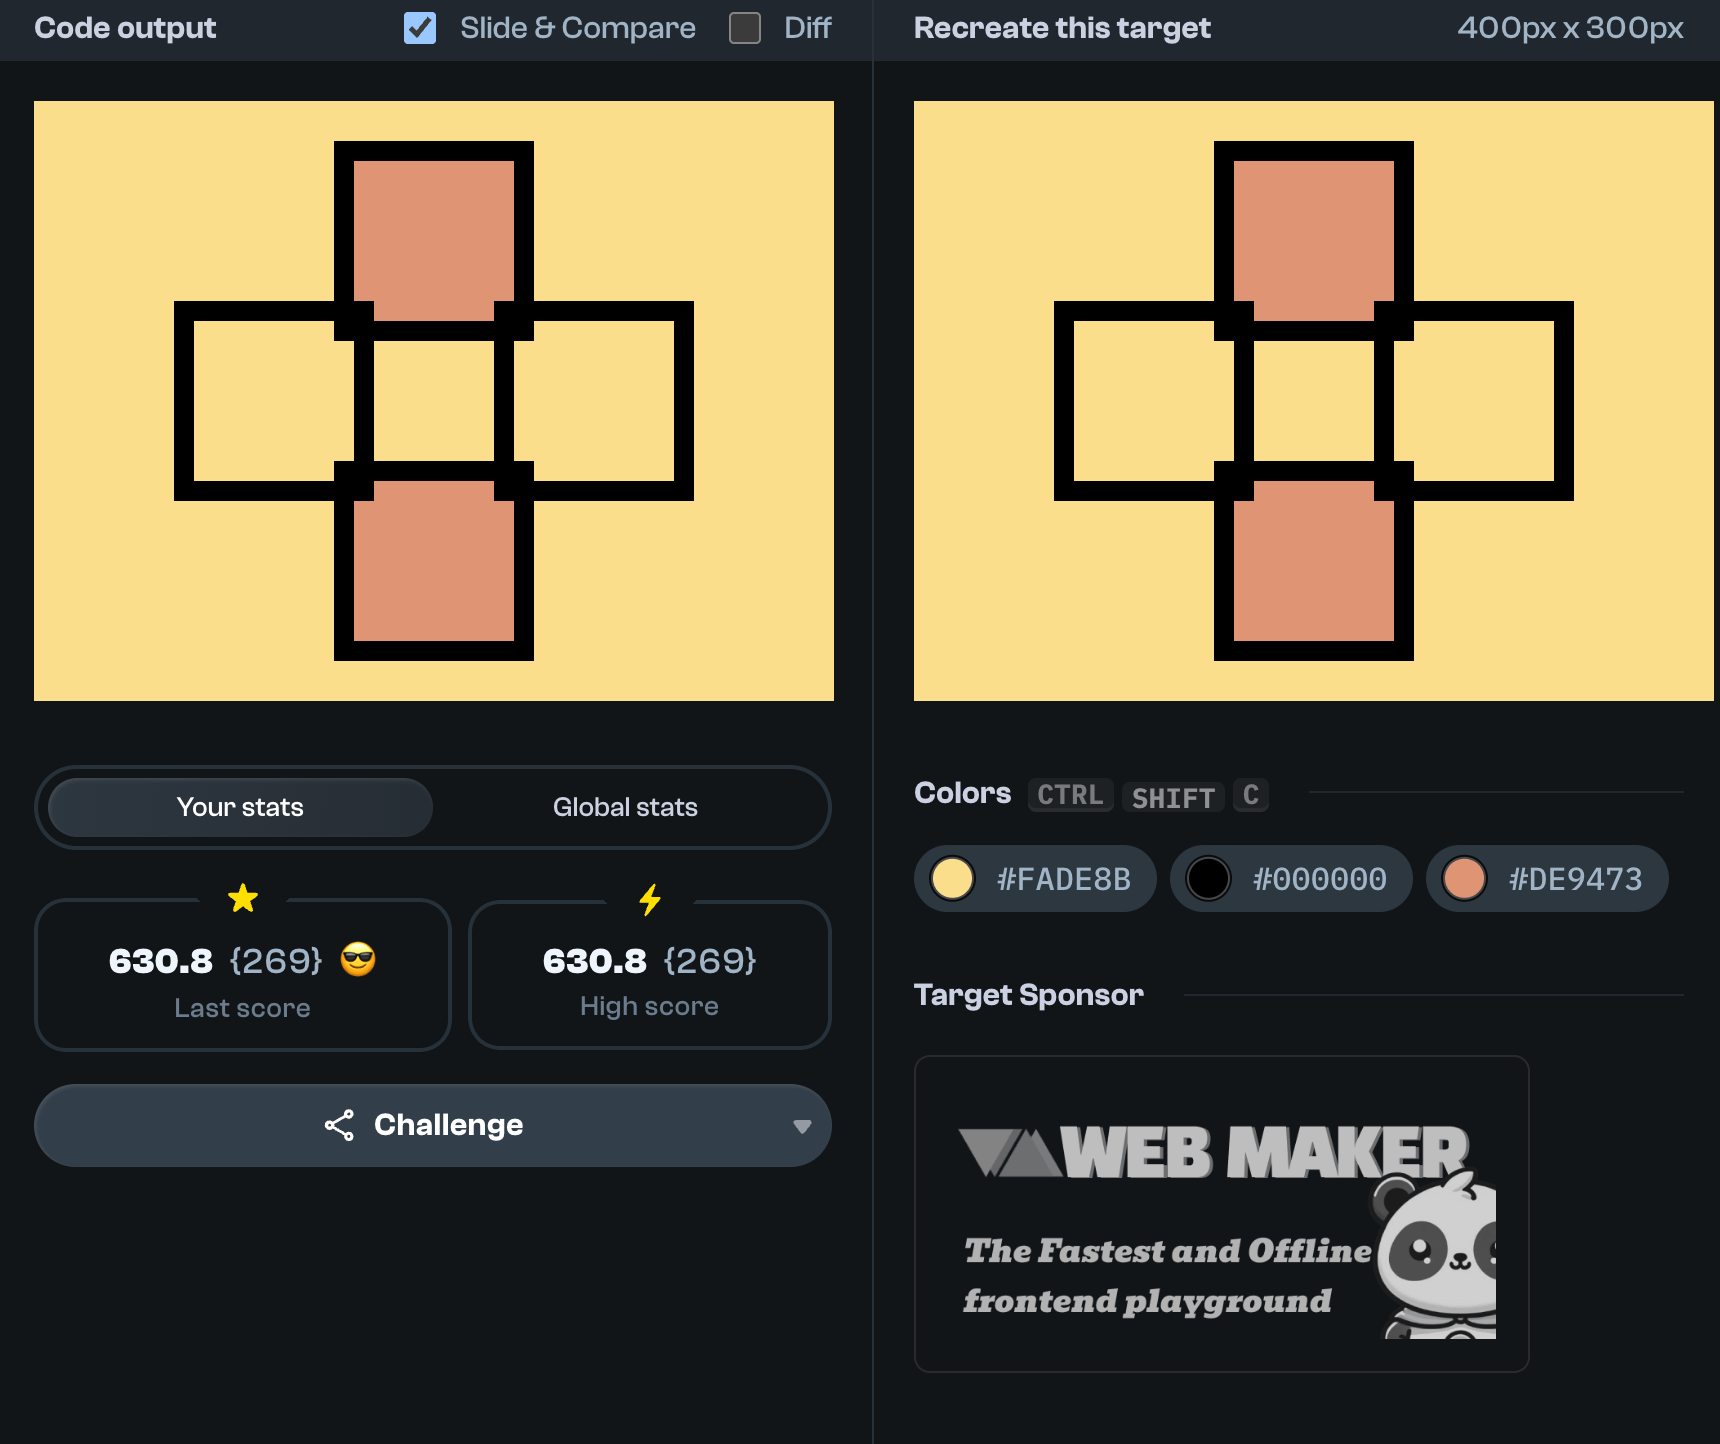Click the CTRL key shortcut badge
1720x1444 pixels.
click(1069, 795)
